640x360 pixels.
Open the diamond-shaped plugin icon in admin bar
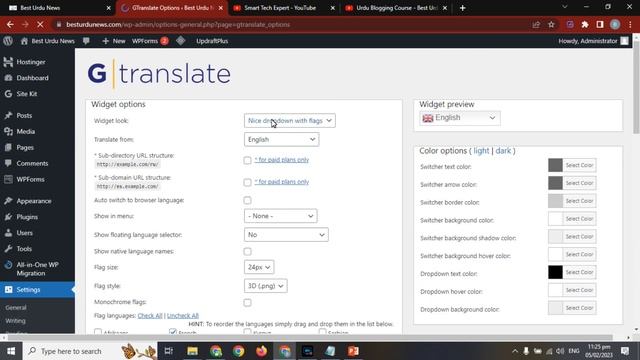[x=180, y=41]
